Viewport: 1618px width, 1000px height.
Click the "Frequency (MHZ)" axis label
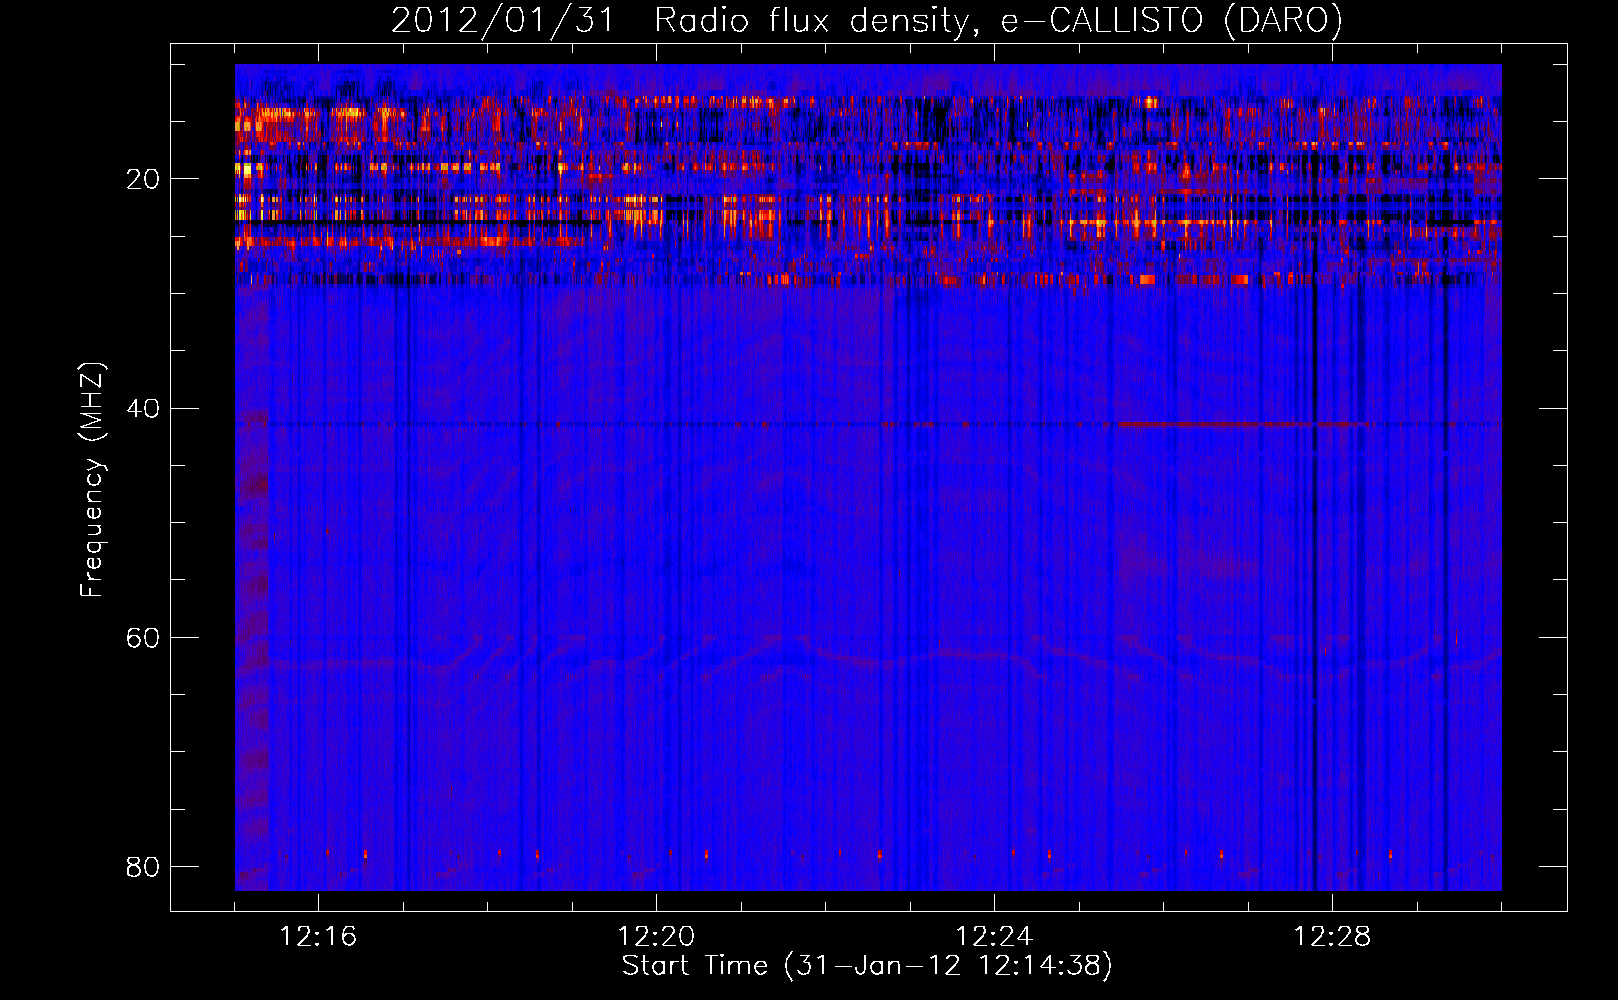pos(92,480)
